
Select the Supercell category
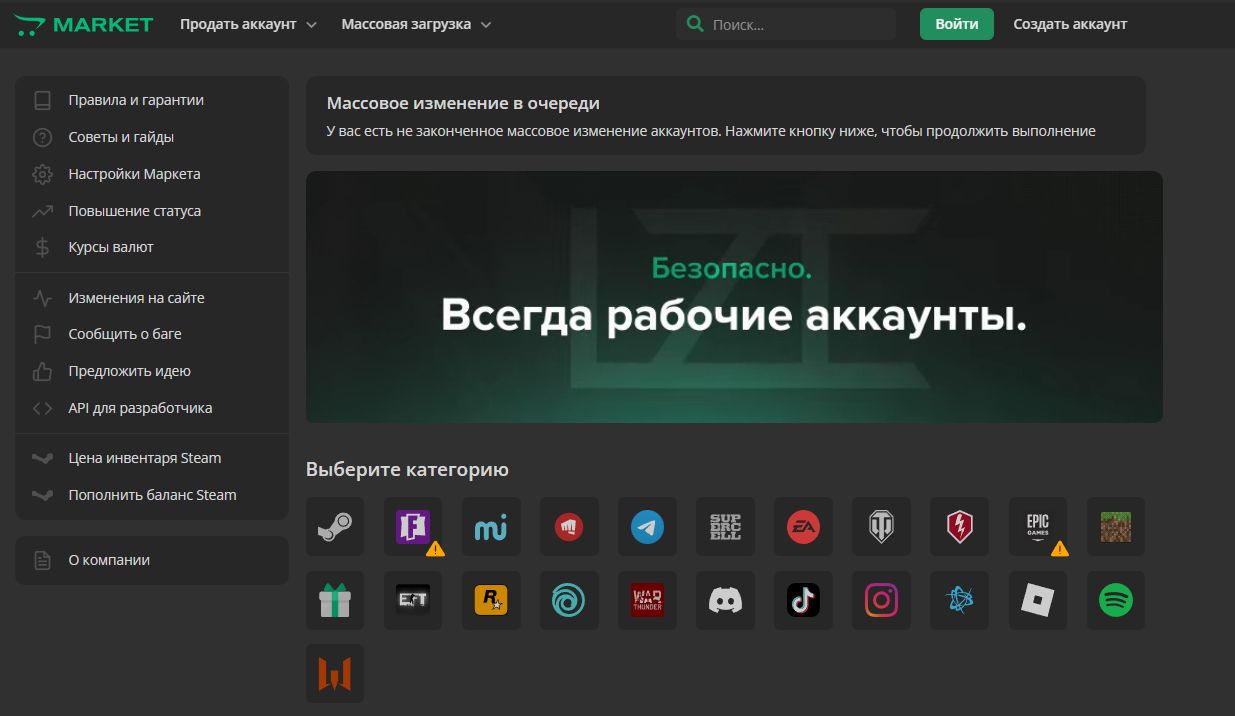click(x=725, y=527)
